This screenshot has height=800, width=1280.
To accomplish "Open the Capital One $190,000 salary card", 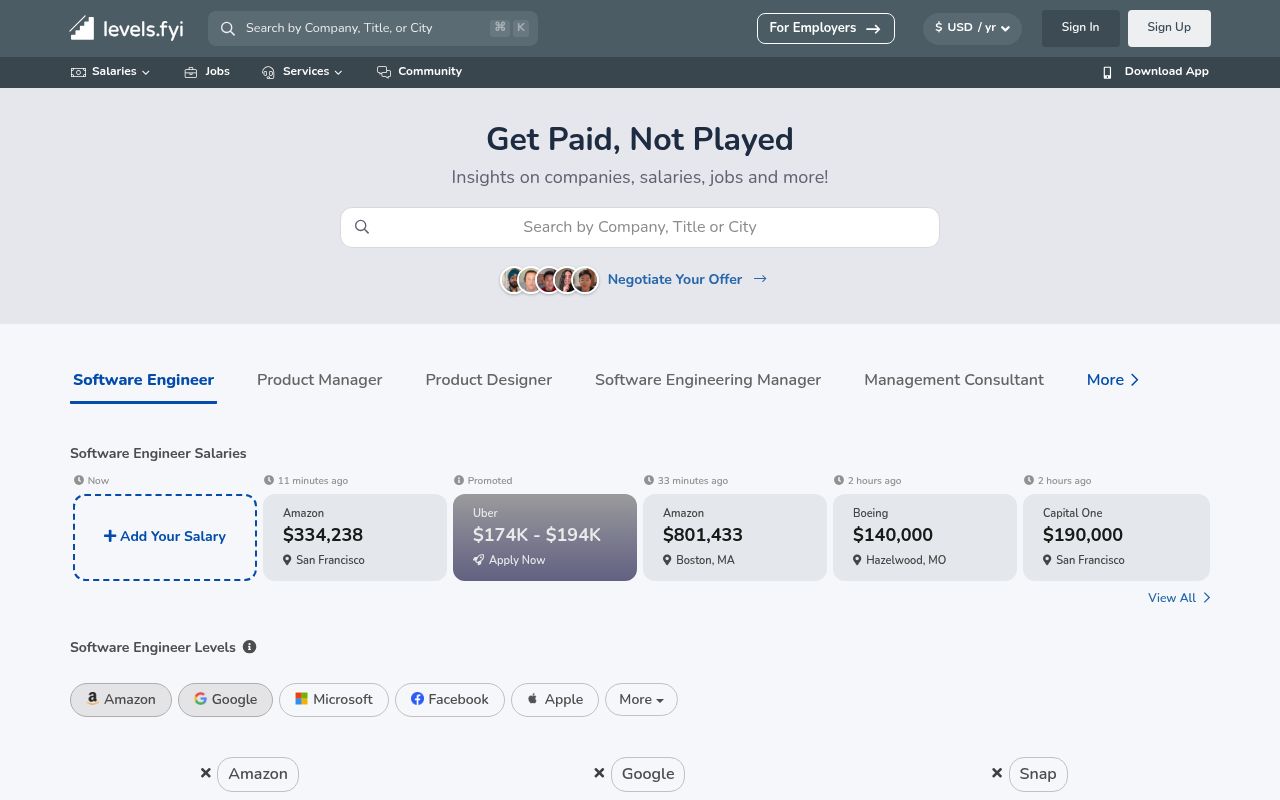I will [x=1116, y=537].
